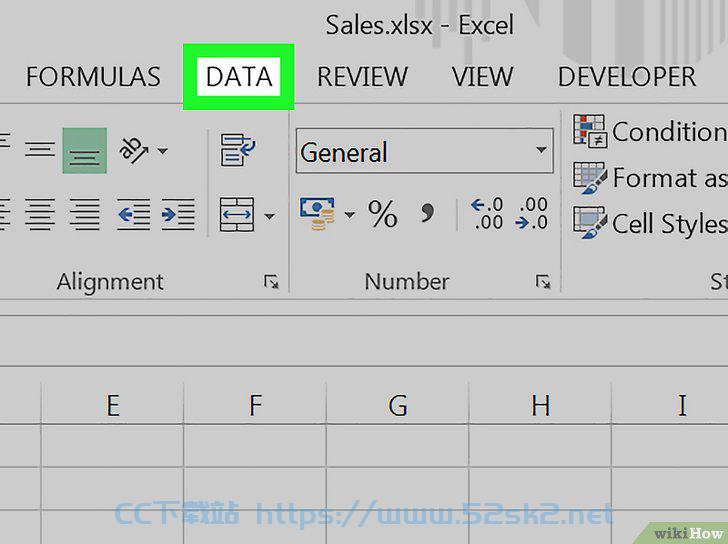Select column E header
Screen dimensions: 728x544
click(x=112, y=405)
